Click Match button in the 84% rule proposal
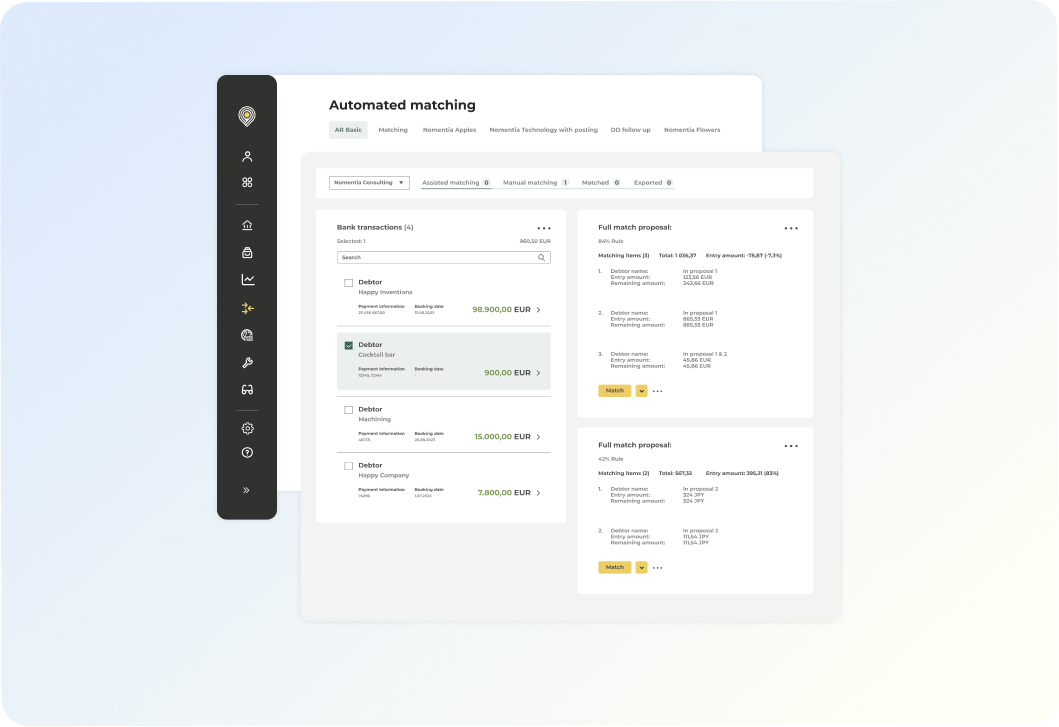The width and height of the screenshot is (1059, 727). point(615,391)
